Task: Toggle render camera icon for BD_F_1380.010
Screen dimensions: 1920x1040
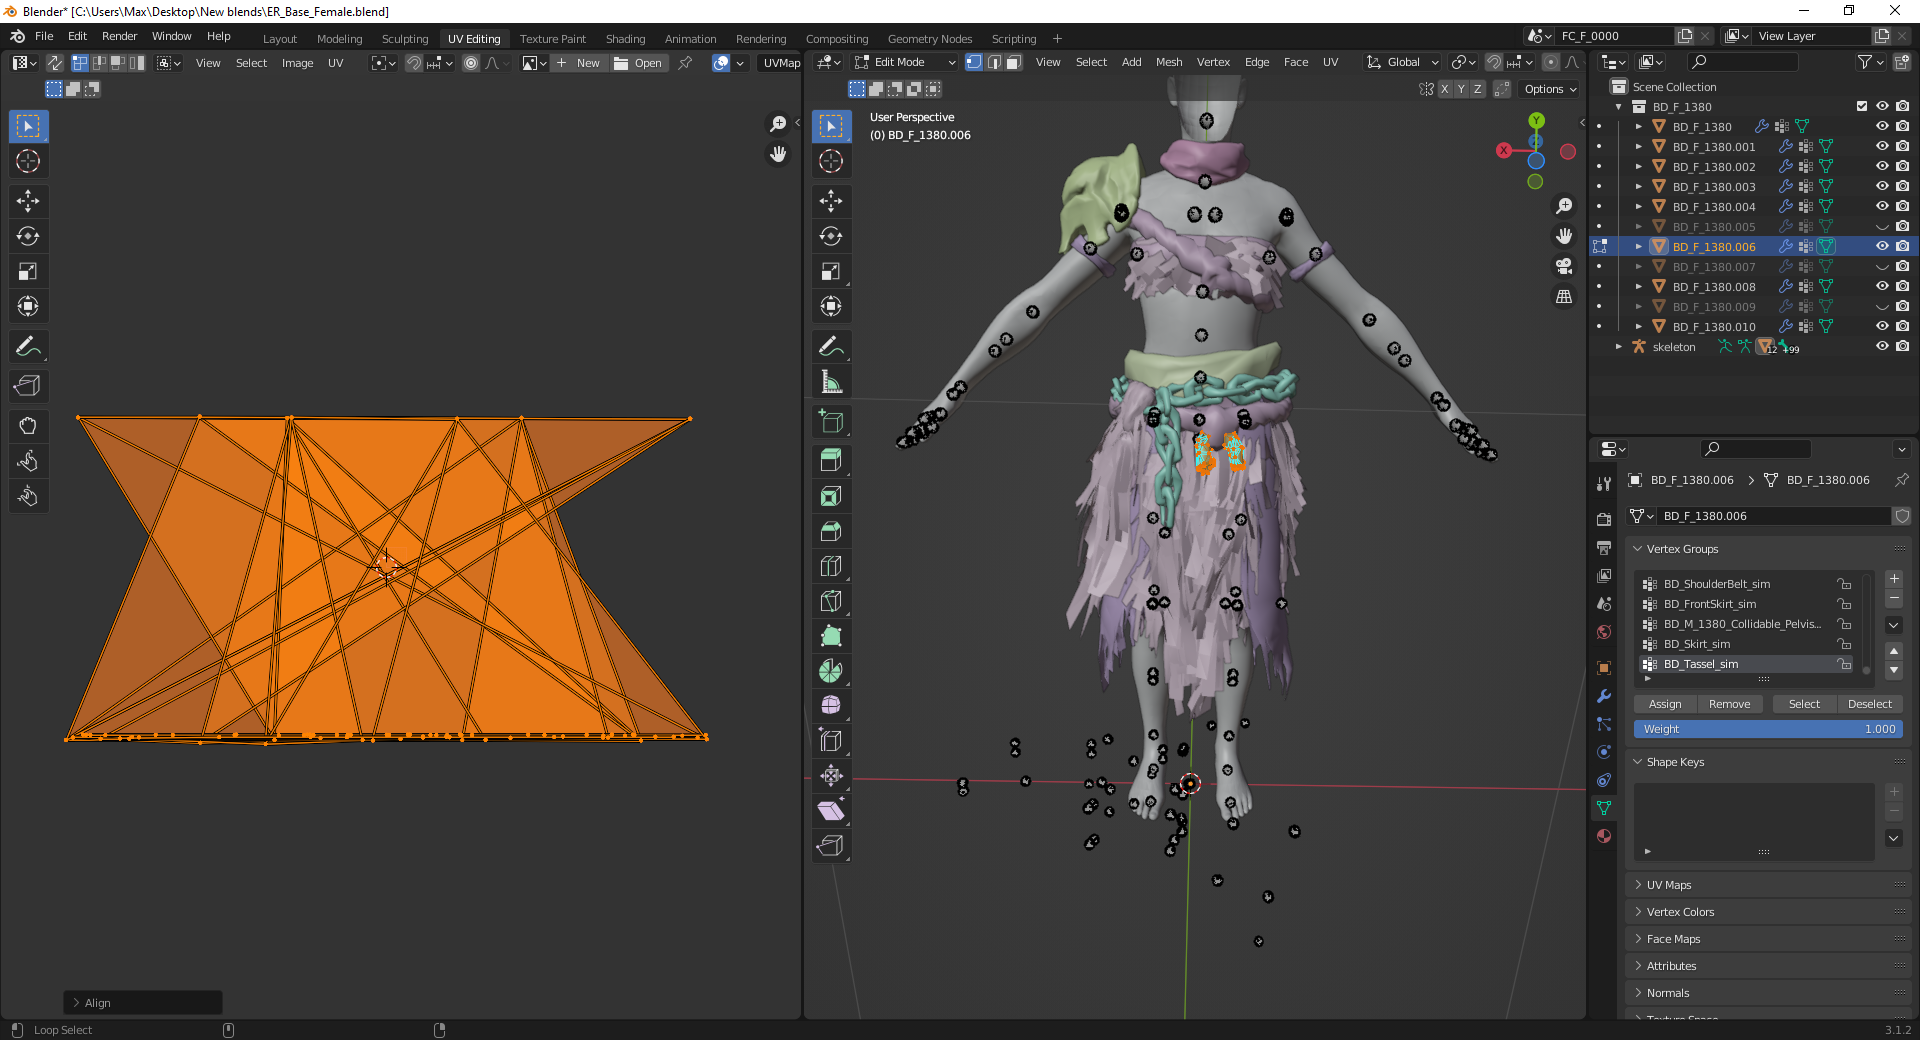Action: tap(1902, 326)
